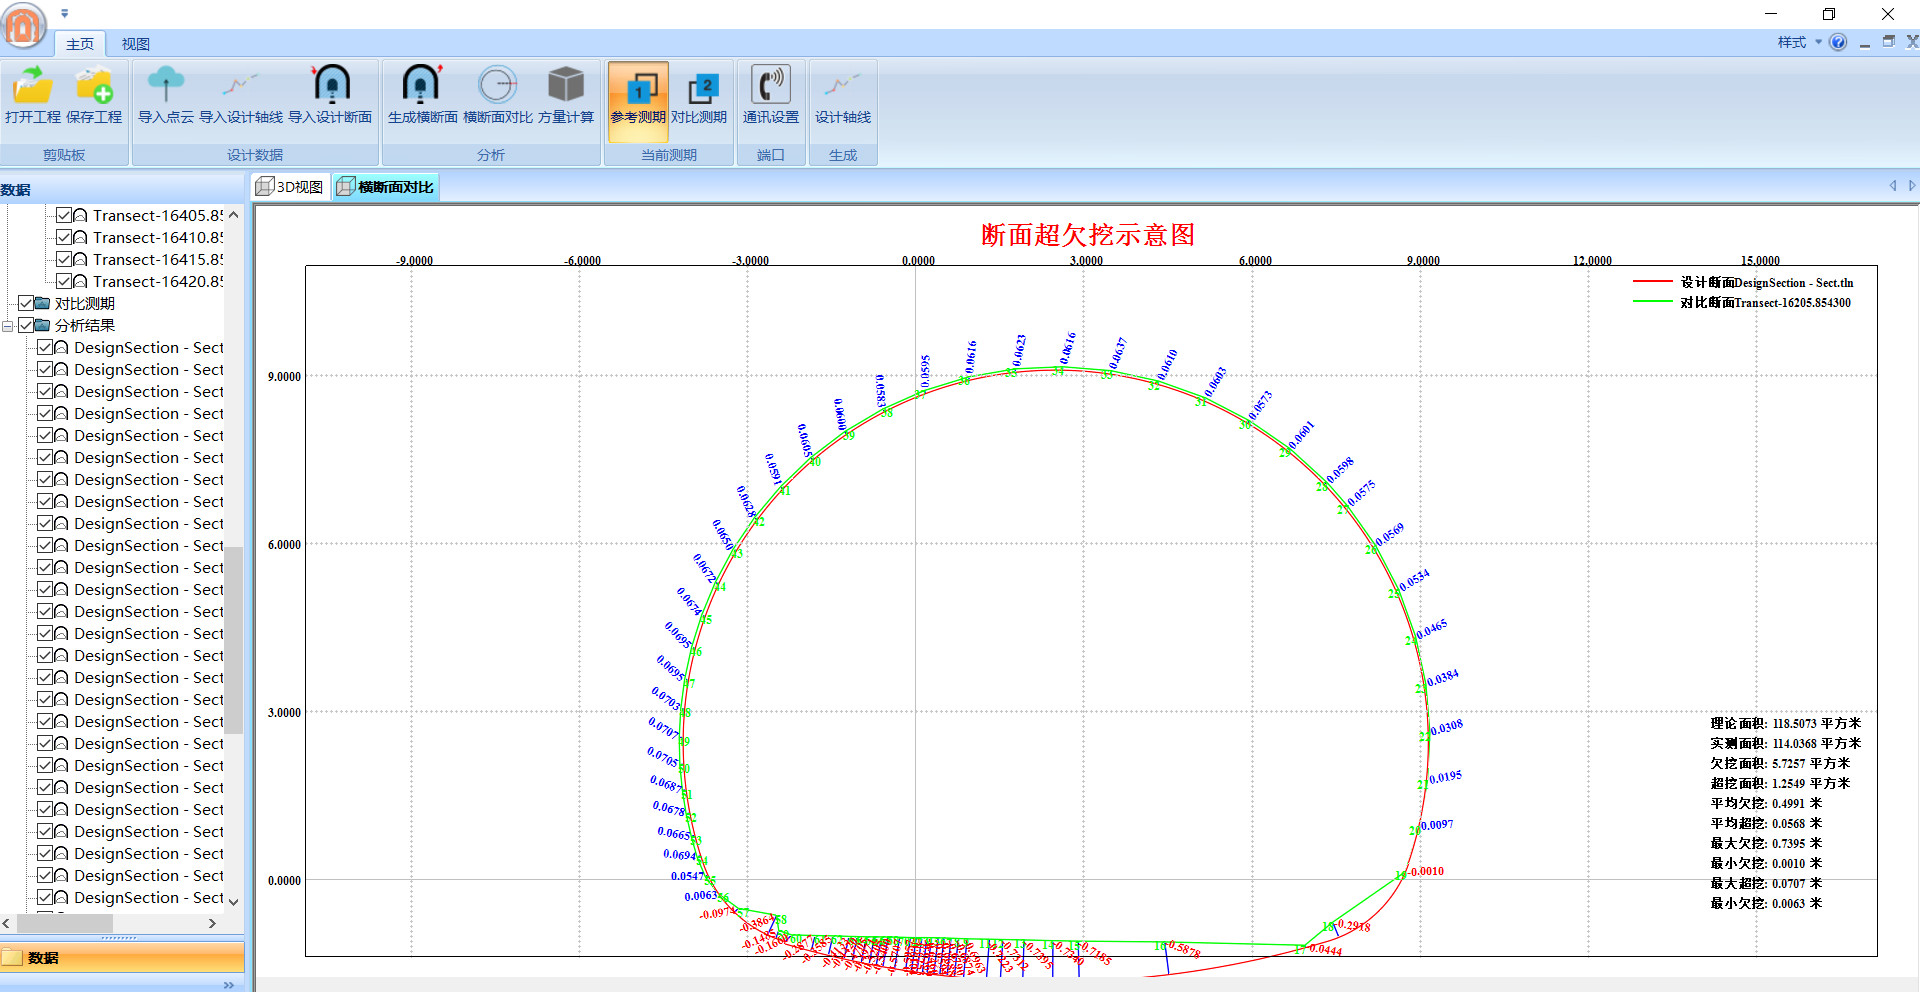Click green 对比断面 legend line

[x=1653, y=301]
